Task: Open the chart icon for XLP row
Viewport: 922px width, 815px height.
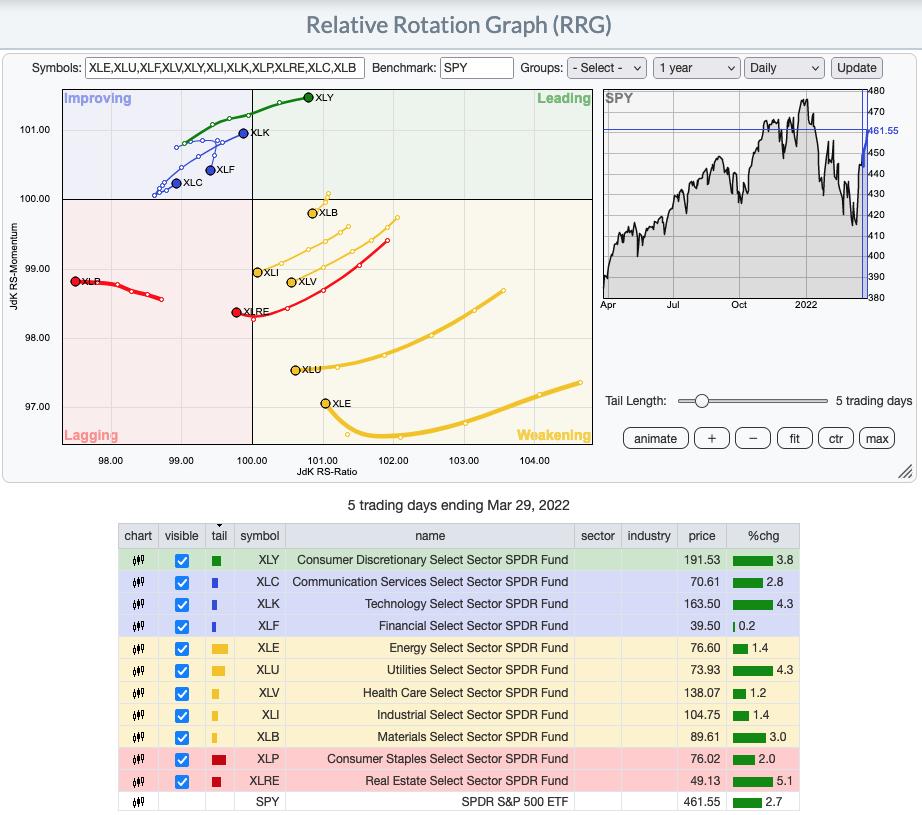Action: click(x=138, y=759)
